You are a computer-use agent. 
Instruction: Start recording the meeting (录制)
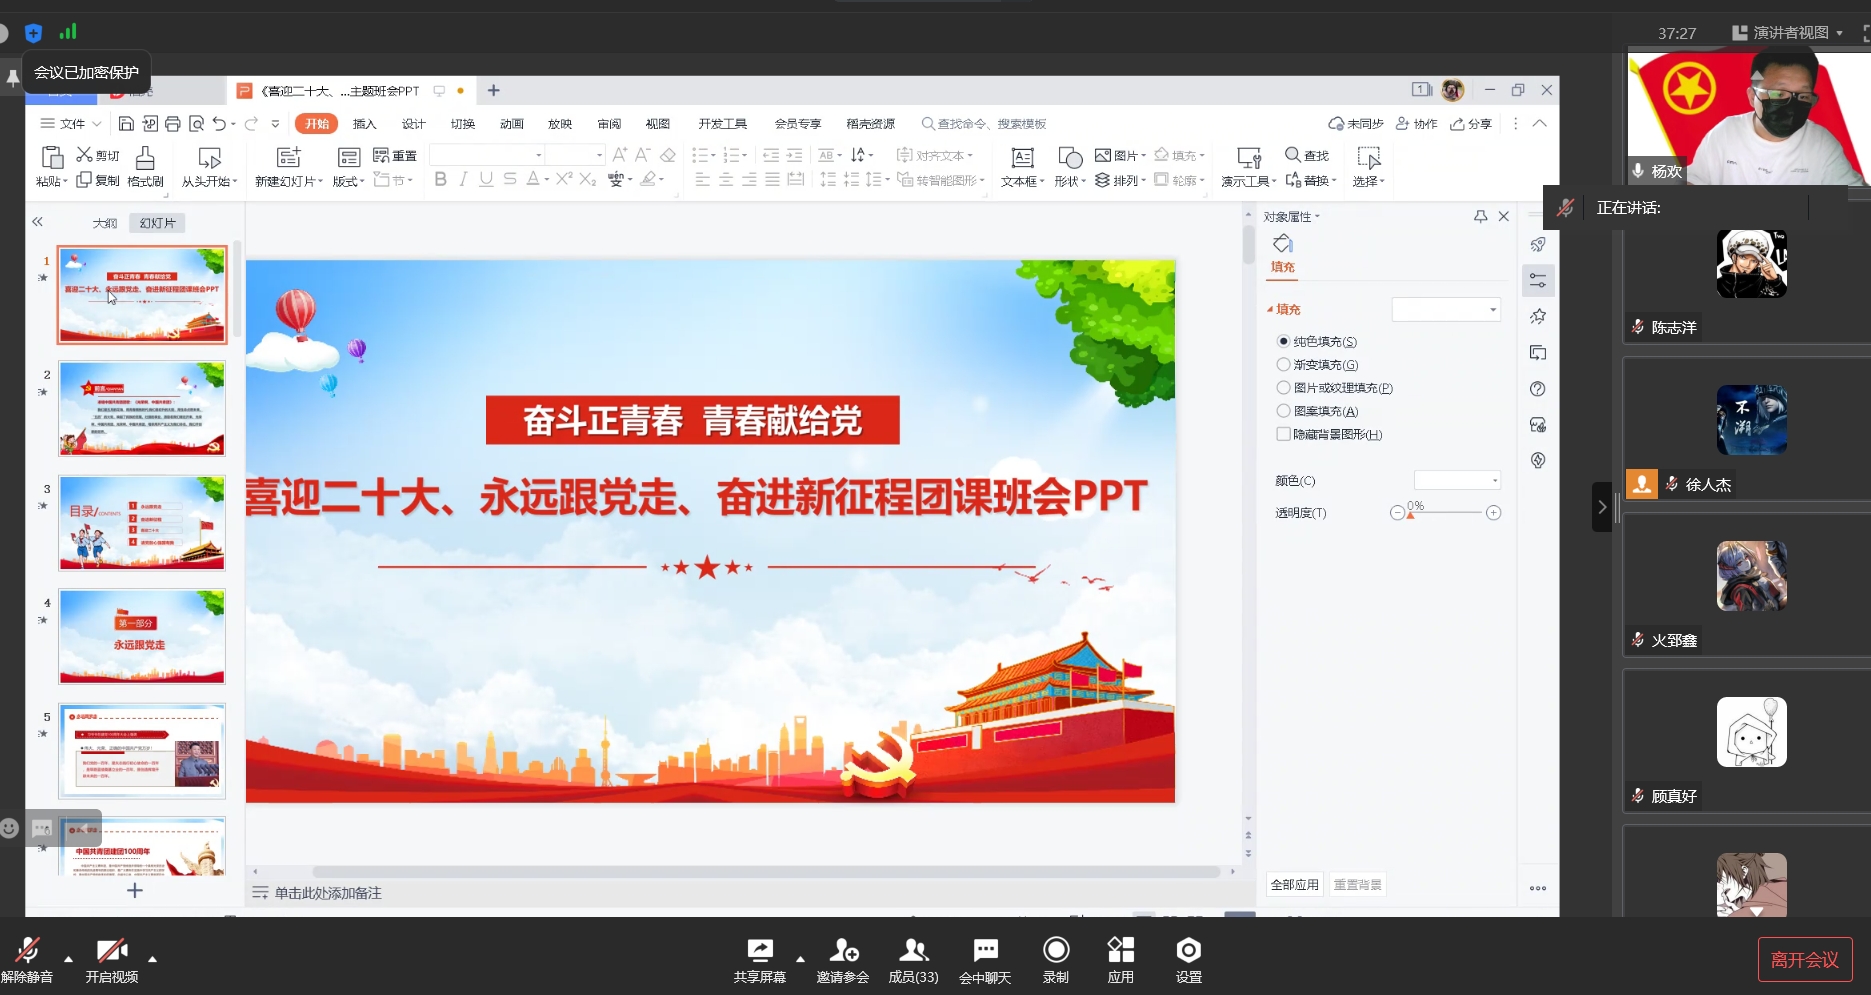(x=1056, y=961)
